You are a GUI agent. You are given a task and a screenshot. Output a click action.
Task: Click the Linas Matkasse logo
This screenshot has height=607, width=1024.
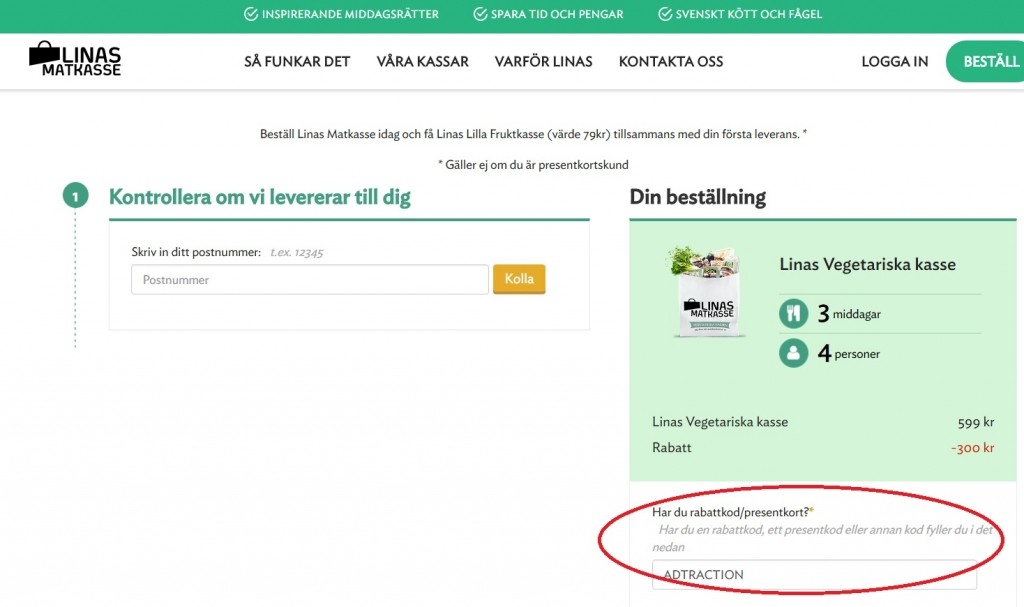point(74,59)
